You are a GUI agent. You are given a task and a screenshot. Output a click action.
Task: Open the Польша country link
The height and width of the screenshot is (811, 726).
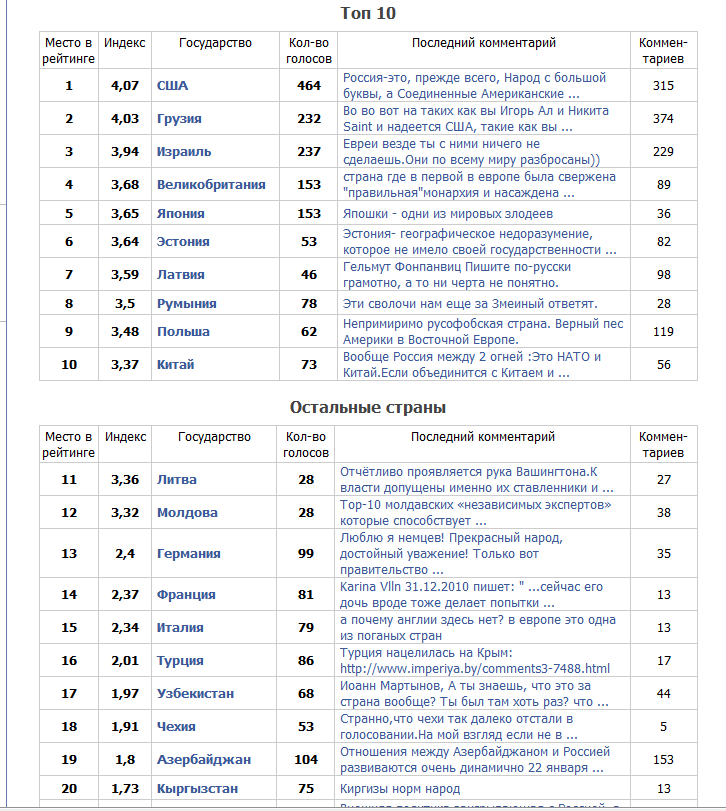coord(183,332)
